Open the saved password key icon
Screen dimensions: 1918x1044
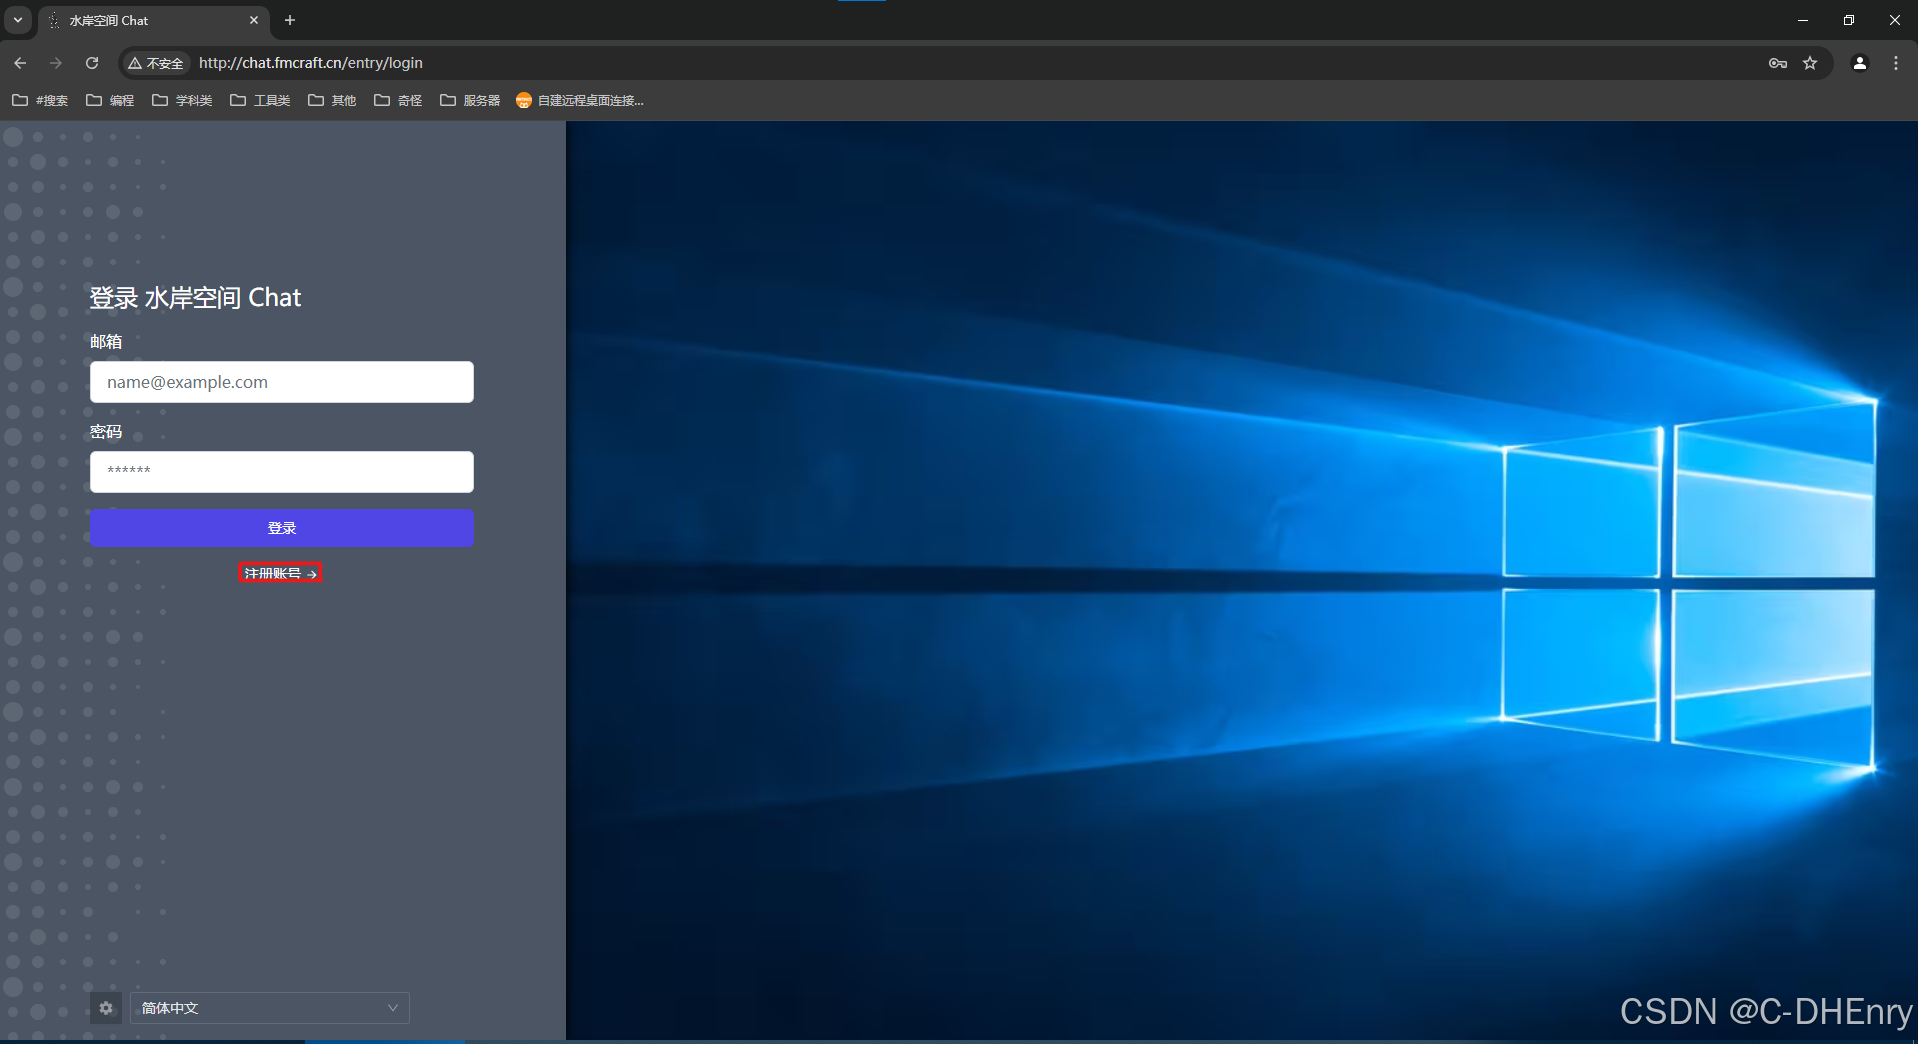click(1777, 63)
